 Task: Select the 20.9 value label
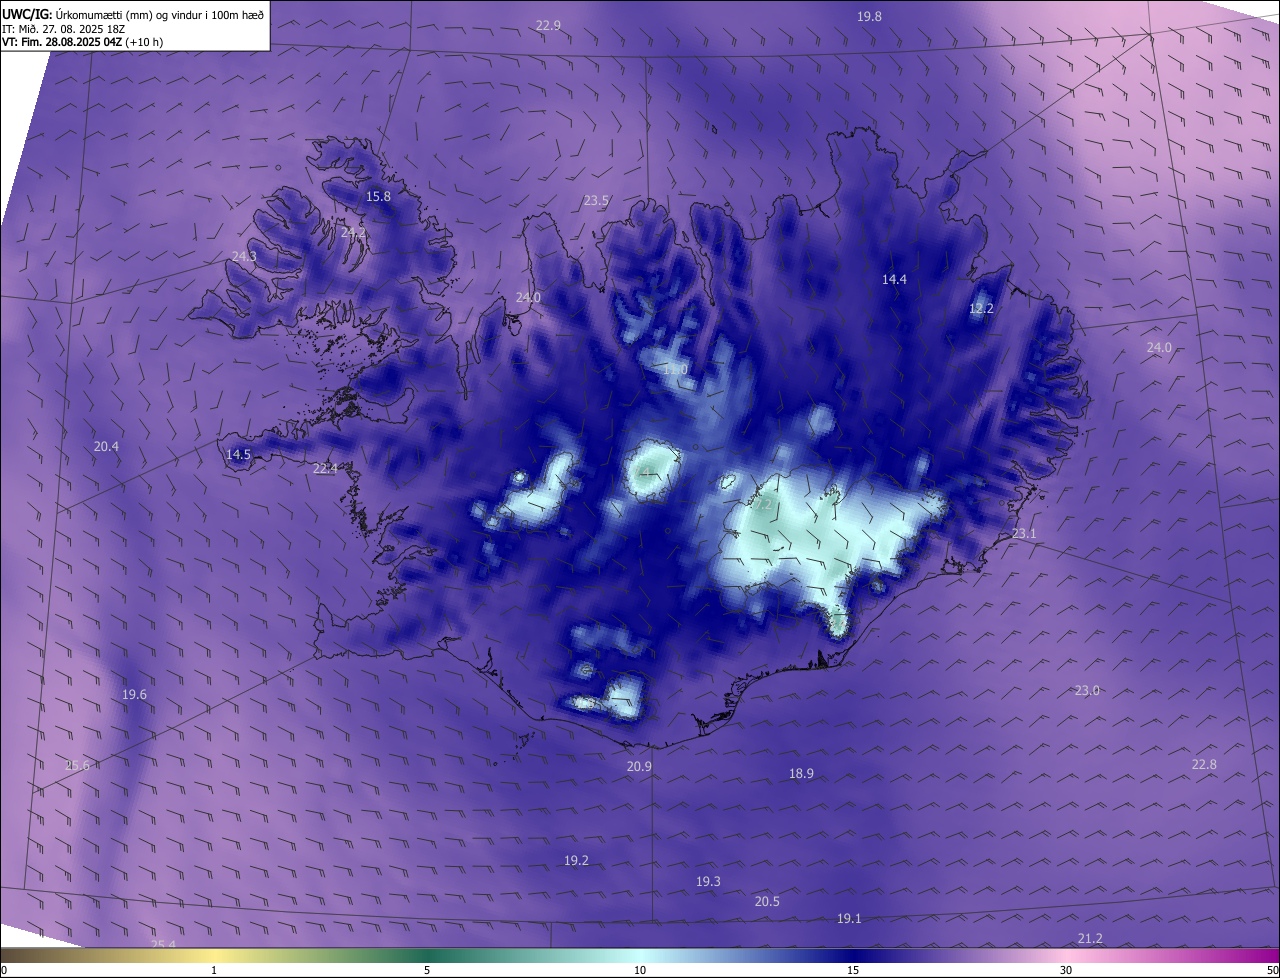click(639, 766)
